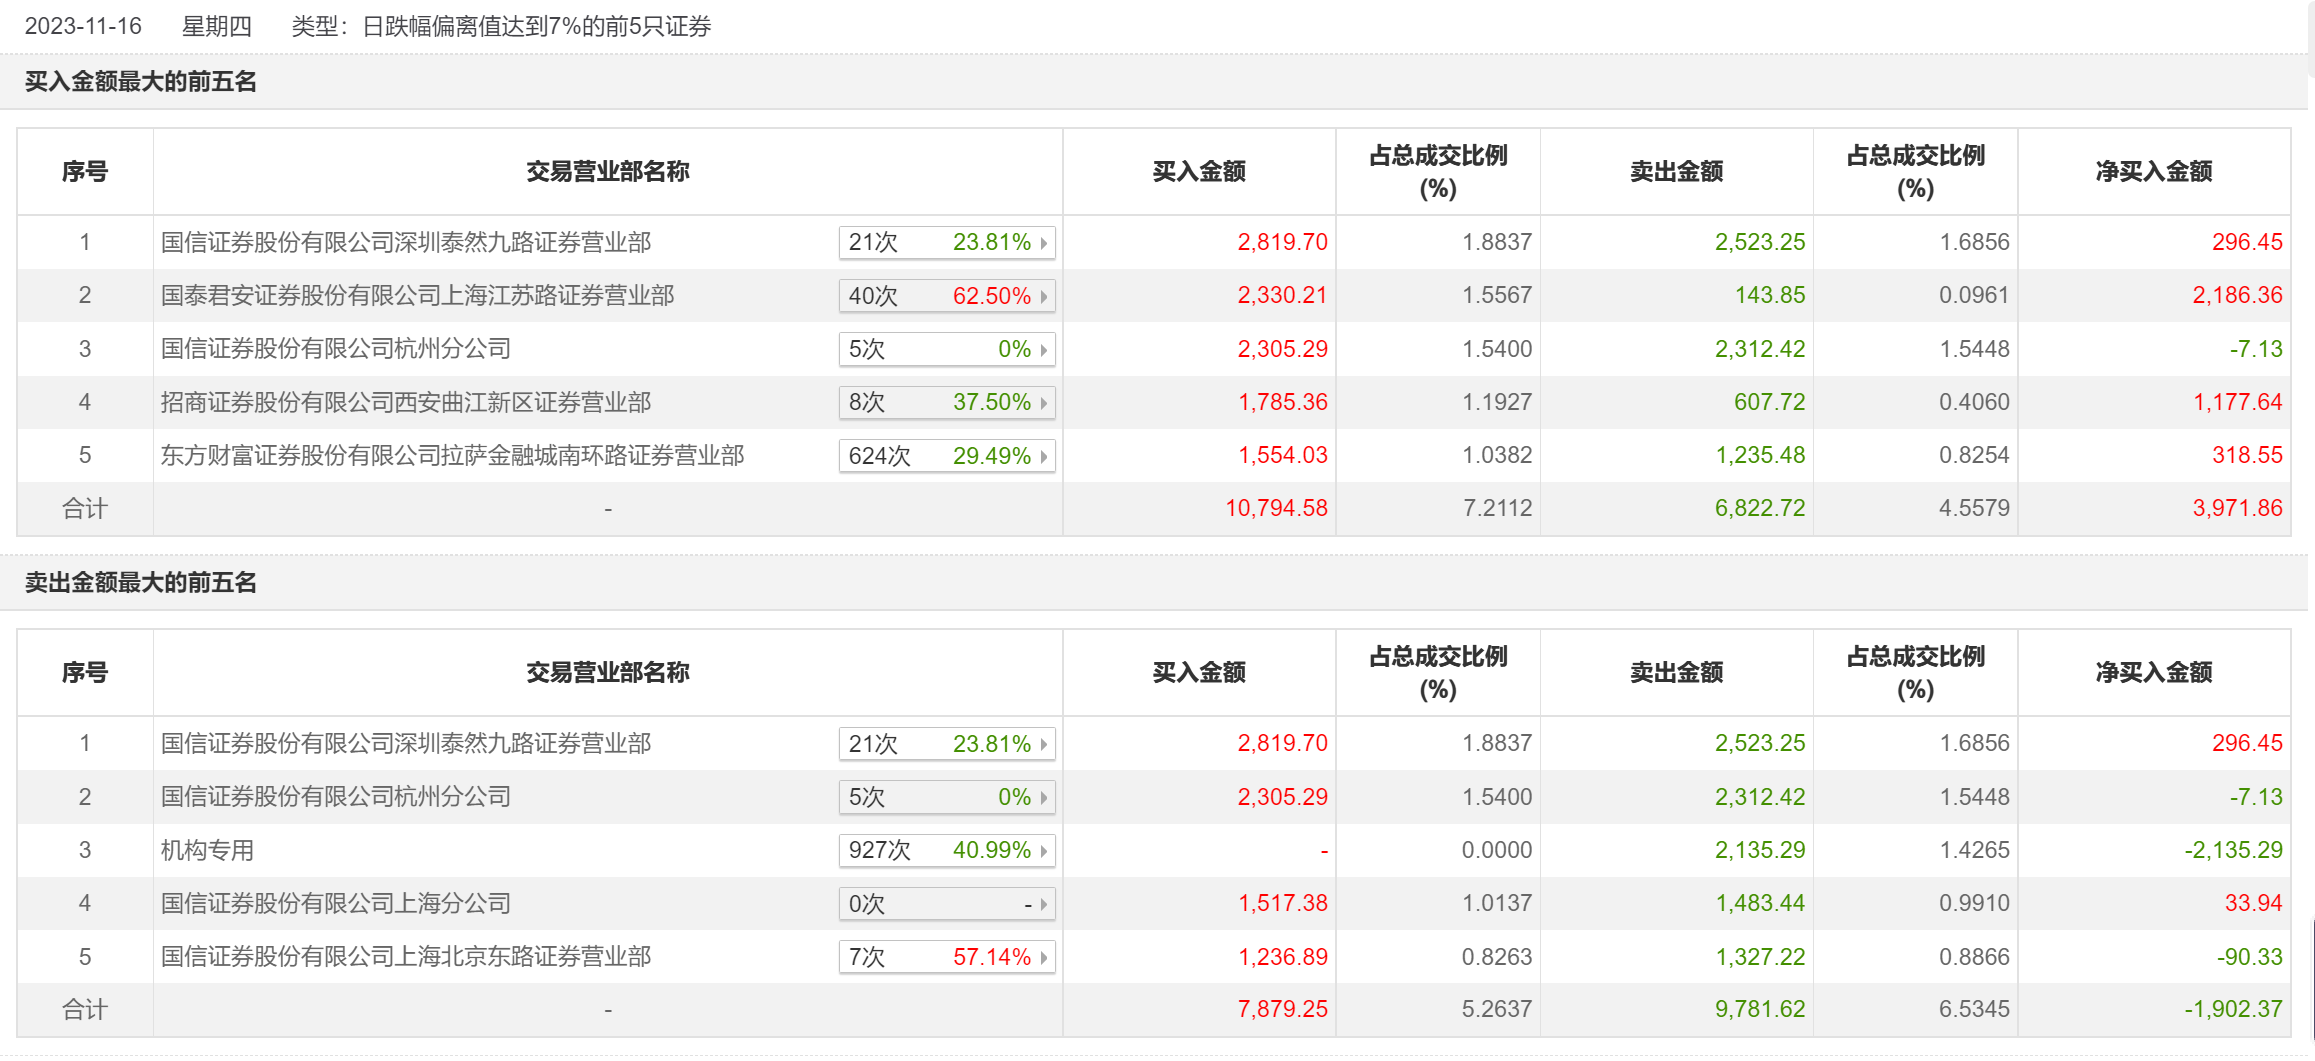Select 机构专用 sell amount 2,135.29

[1760, 851]
